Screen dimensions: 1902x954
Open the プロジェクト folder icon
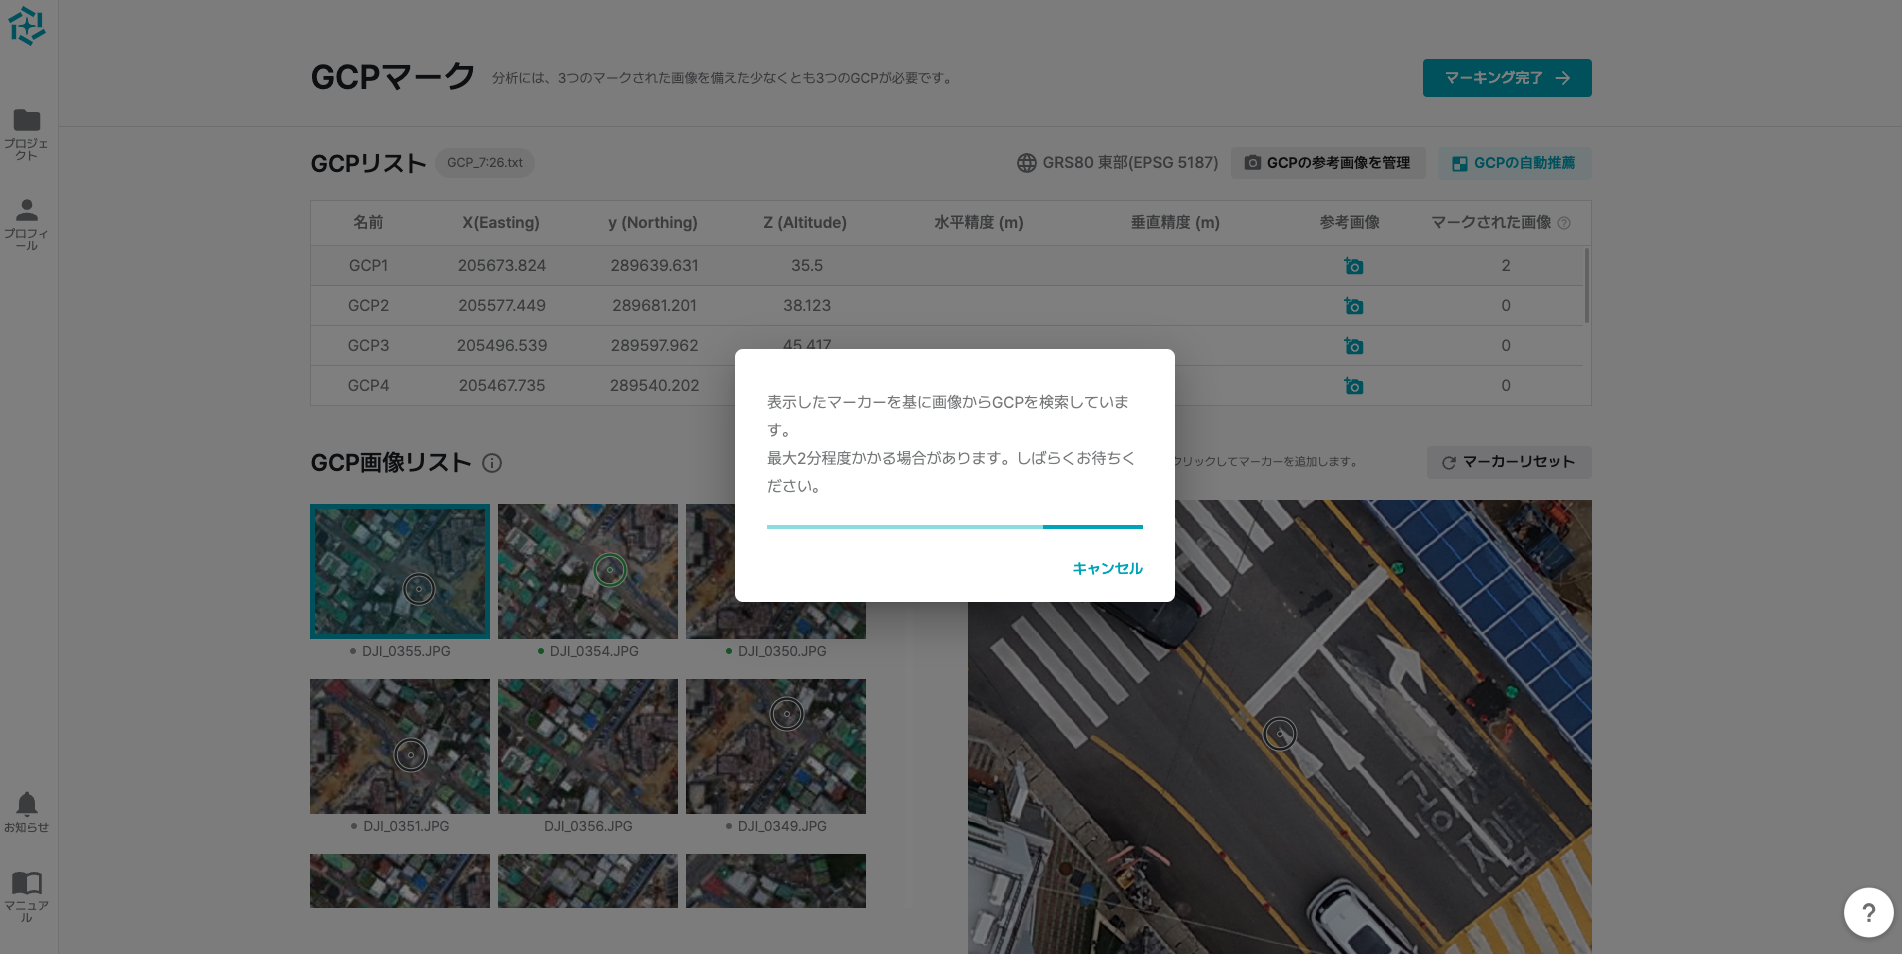[x=27, y=121]
